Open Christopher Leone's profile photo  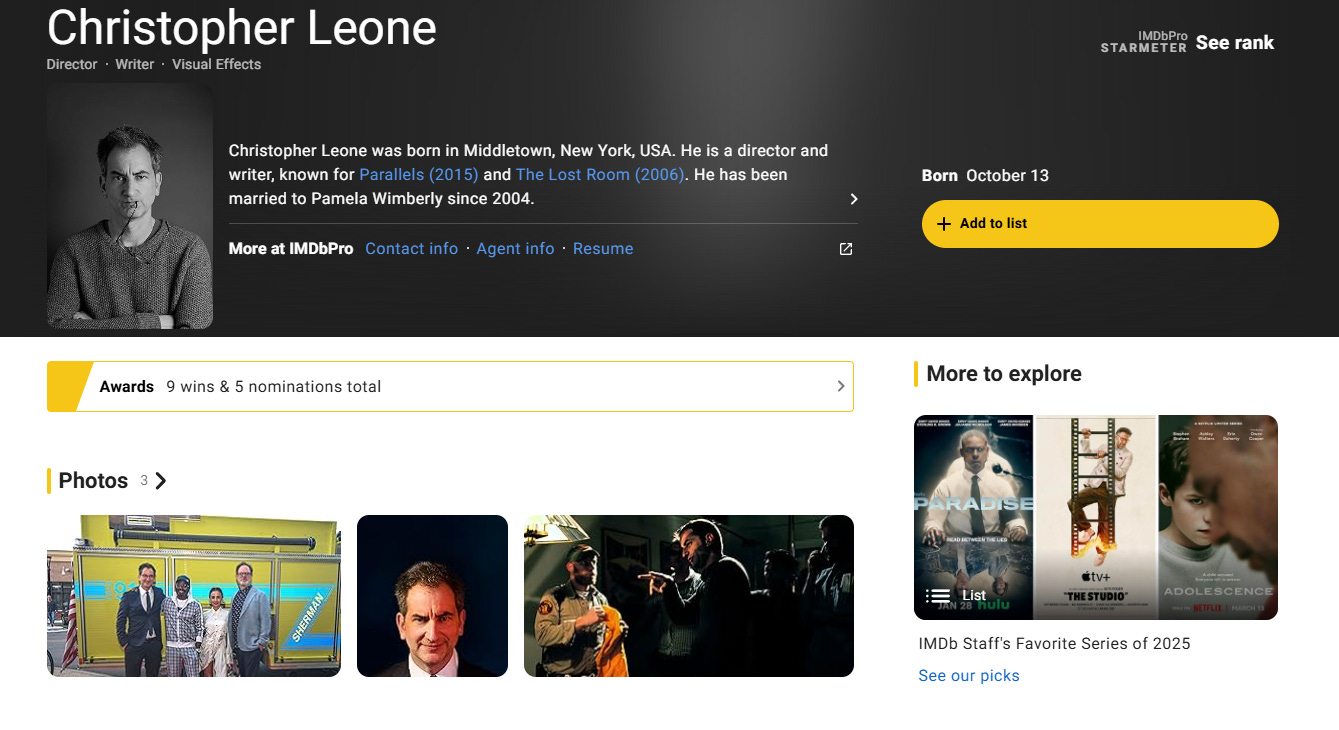(x=130, y=206)
